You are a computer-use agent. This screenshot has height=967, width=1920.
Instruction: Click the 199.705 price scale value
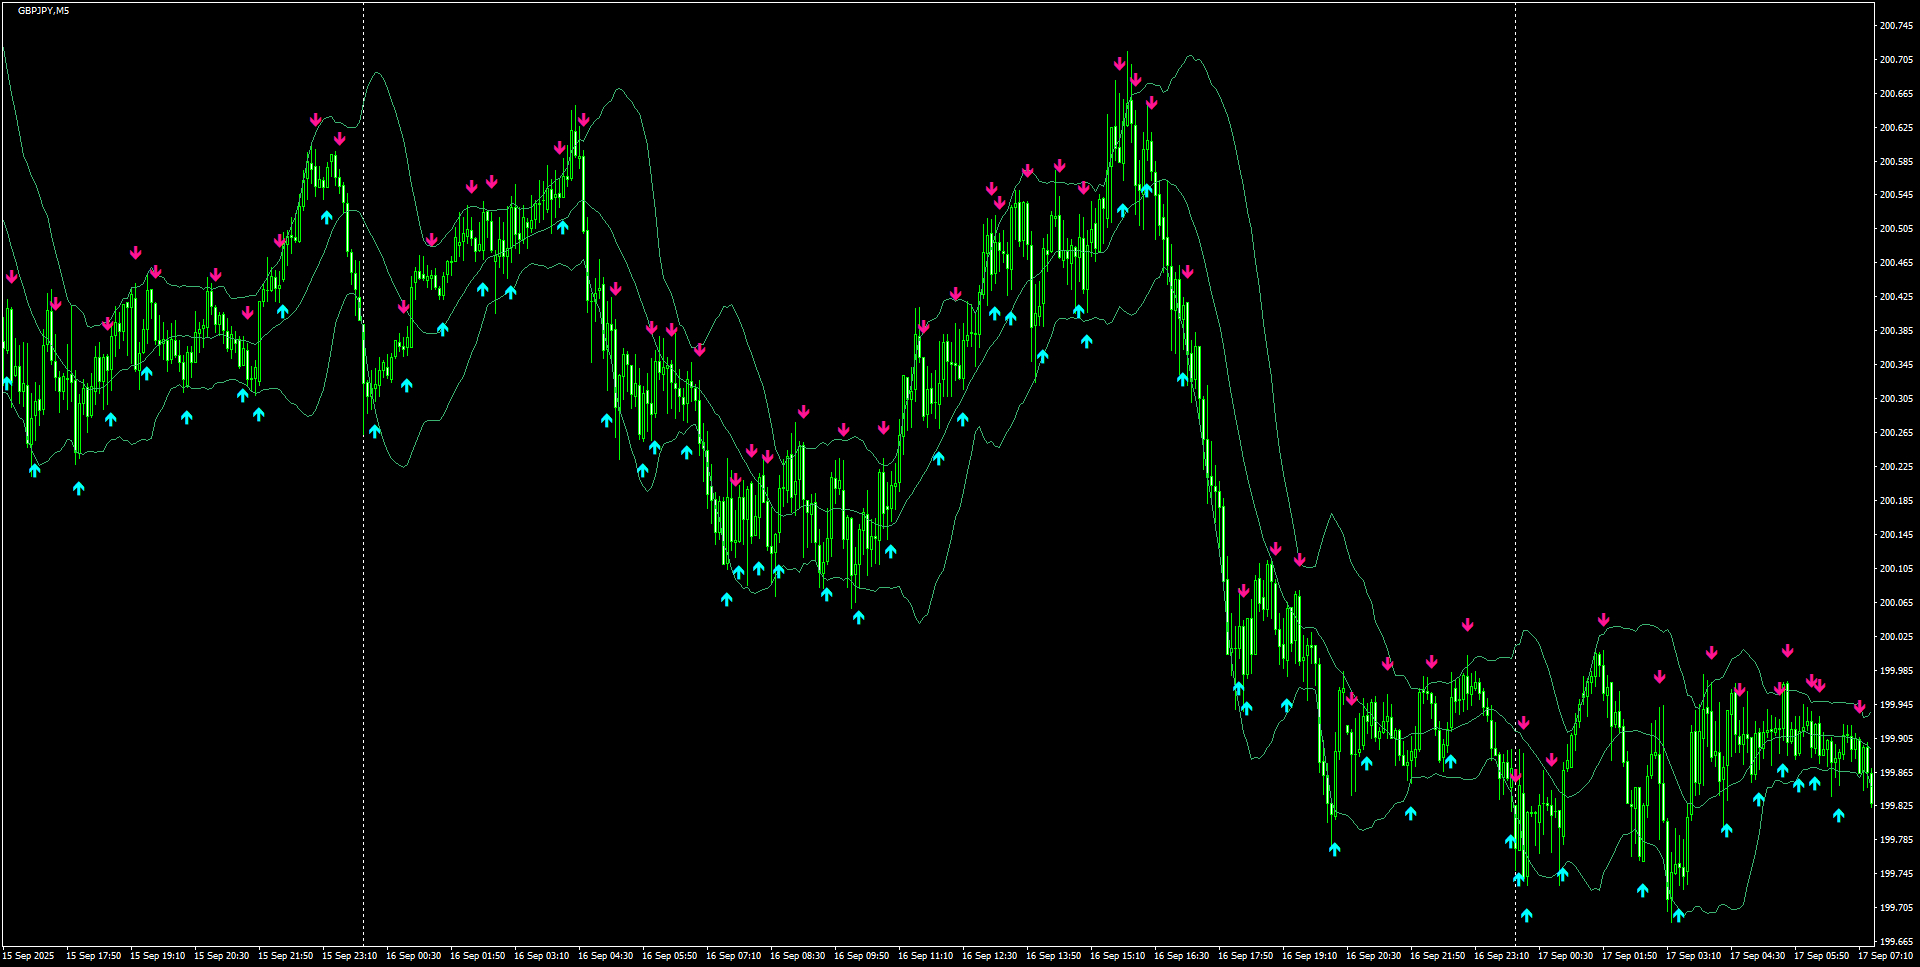coord(1896,908)
